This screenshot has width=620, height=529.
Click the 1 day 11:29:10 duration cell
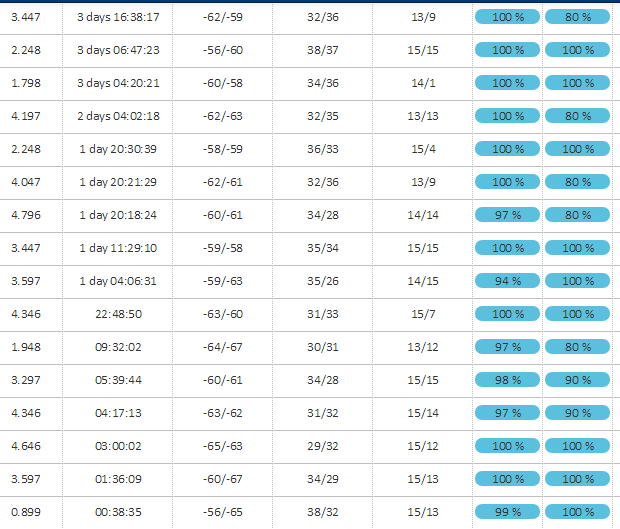118,248
